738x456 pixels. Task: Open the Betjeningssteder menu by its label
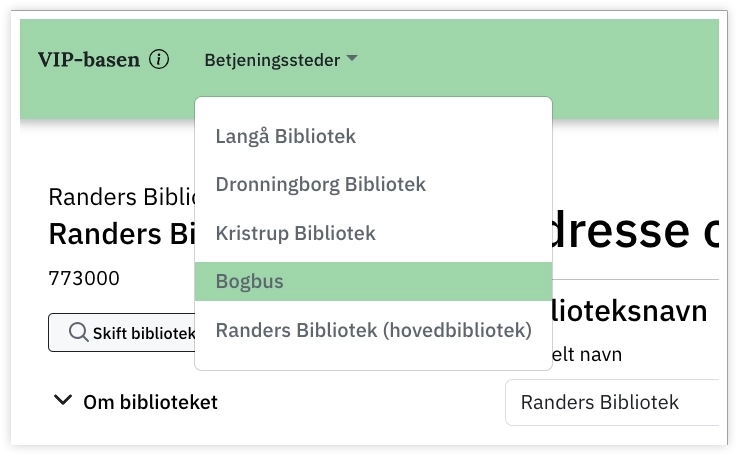tap(272, 60)
